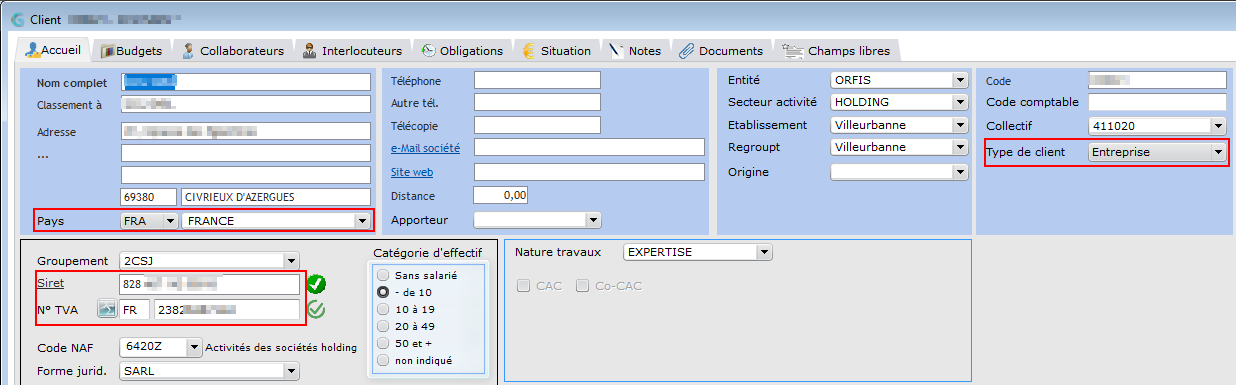Open the Notes tab

click(636, 50)
